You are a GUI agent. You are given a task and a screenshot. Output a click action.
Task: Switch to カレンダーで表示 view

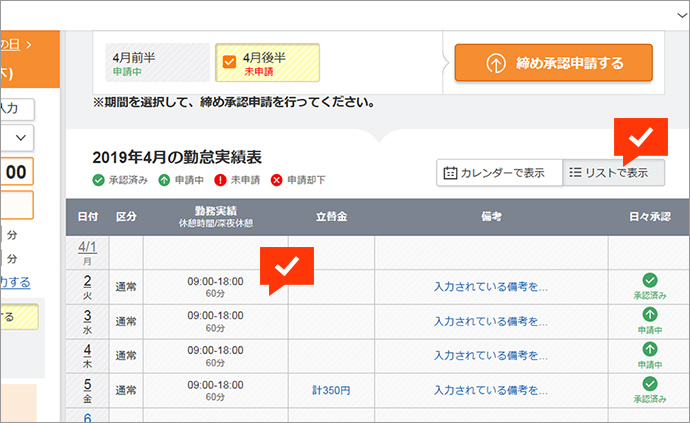click(x=499, y=173)
